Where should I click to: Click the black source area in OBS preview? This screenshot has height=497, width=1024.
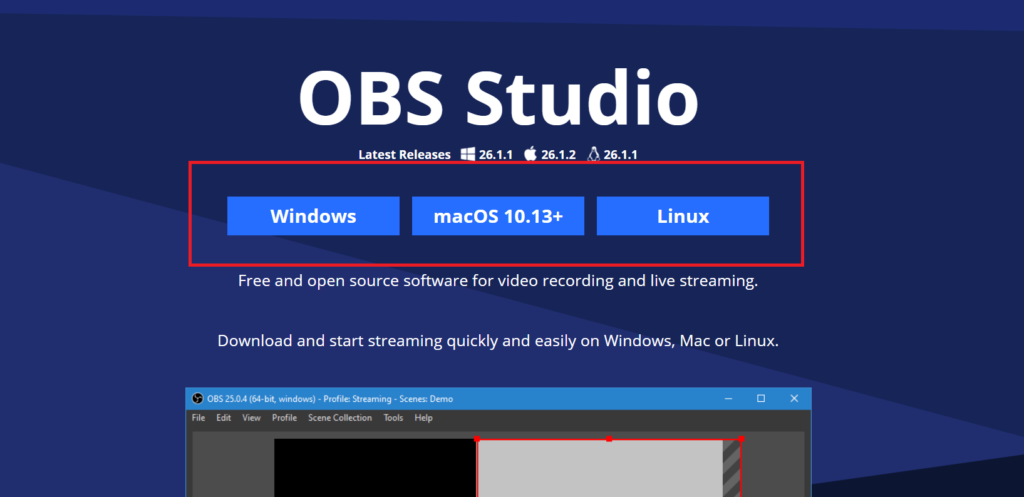[376, 468]
